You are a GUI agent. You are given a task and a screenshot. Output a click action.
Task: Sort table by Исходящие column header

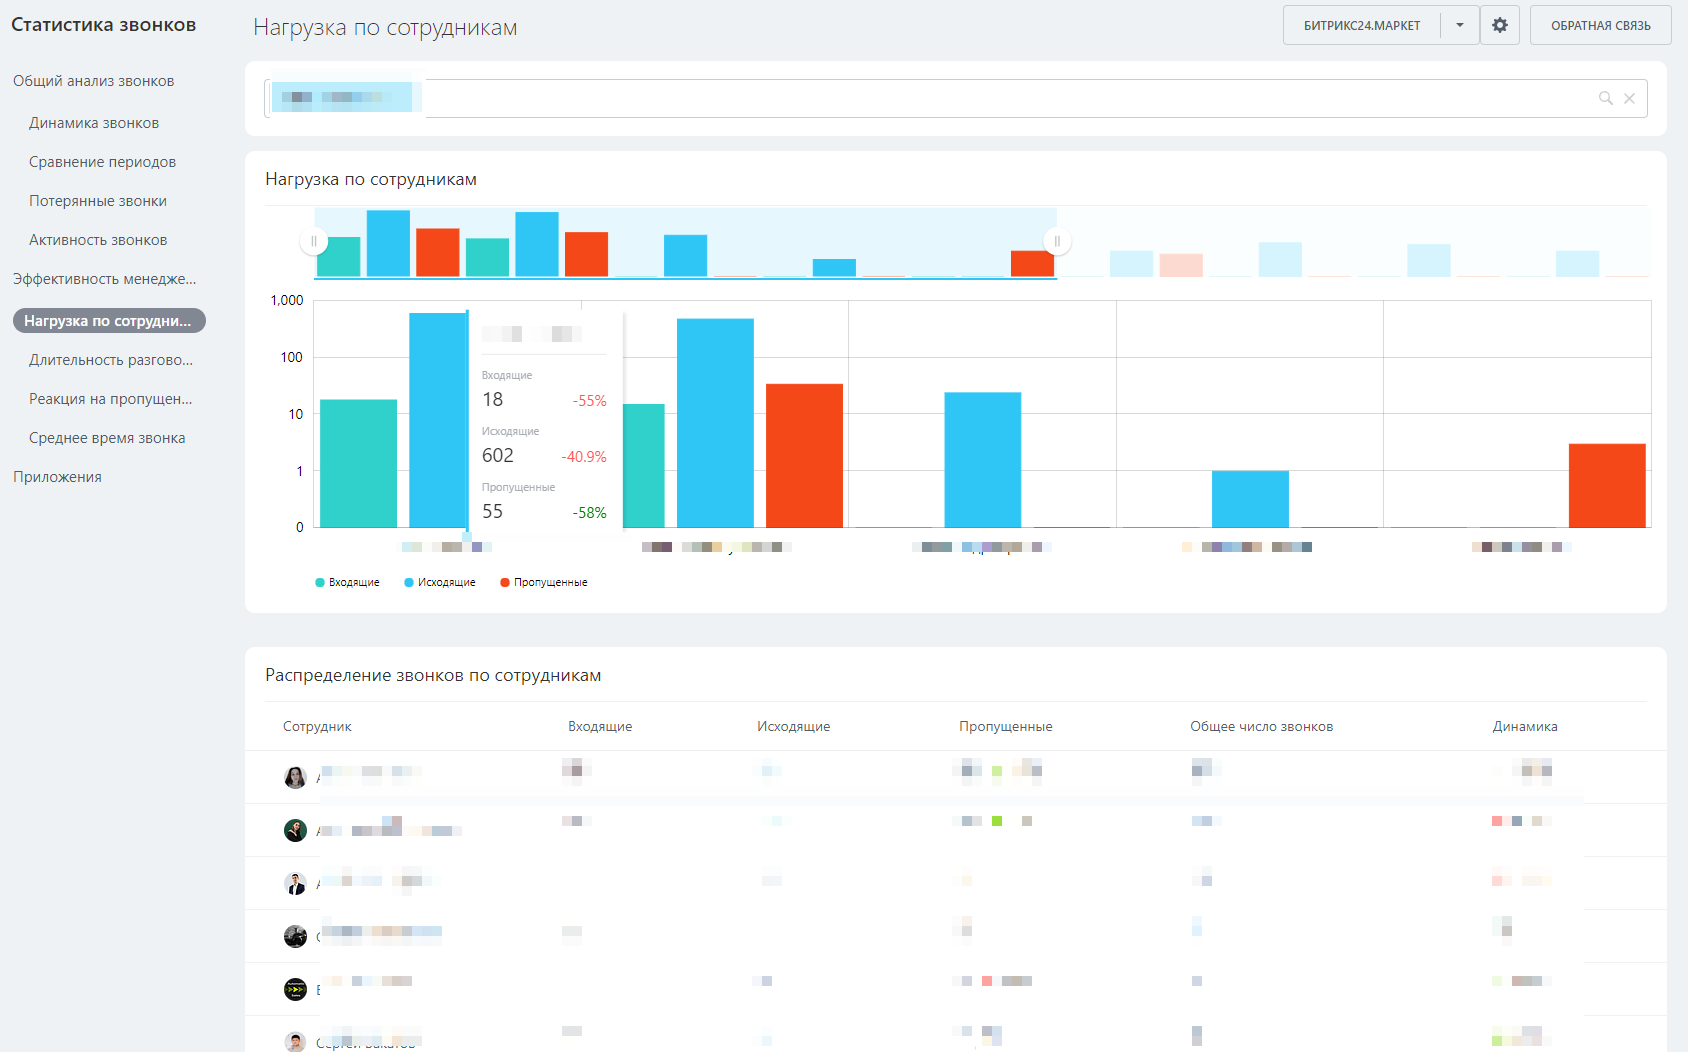(x=793, y=726)
